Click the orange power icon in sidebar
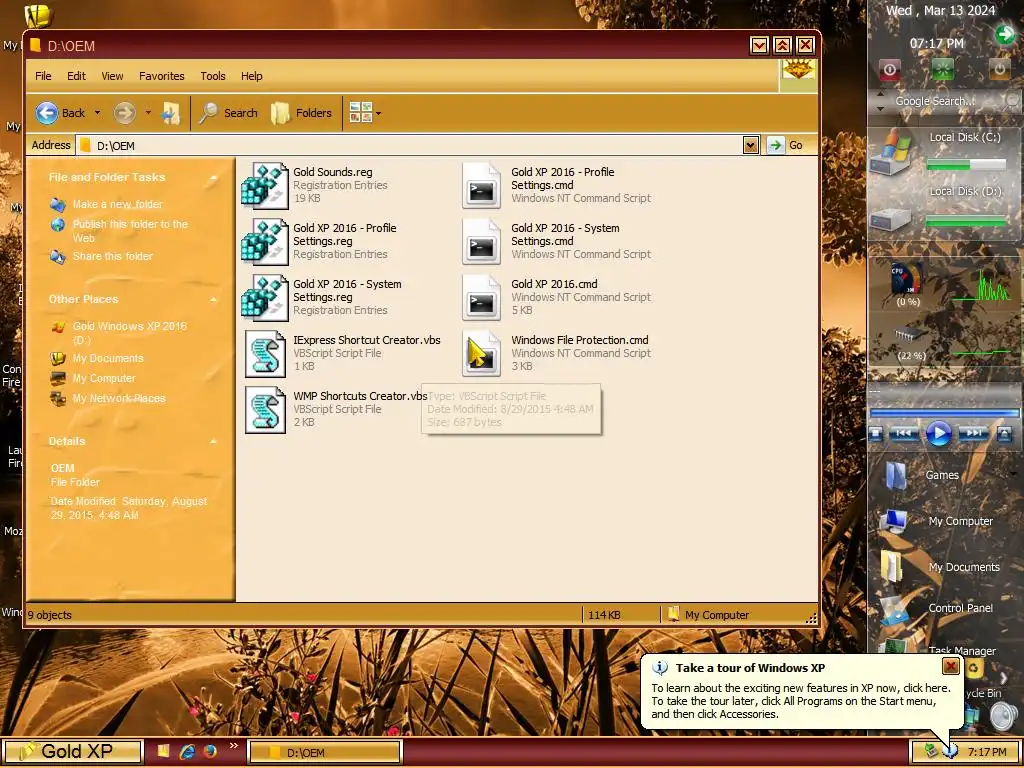 [999, 68]
